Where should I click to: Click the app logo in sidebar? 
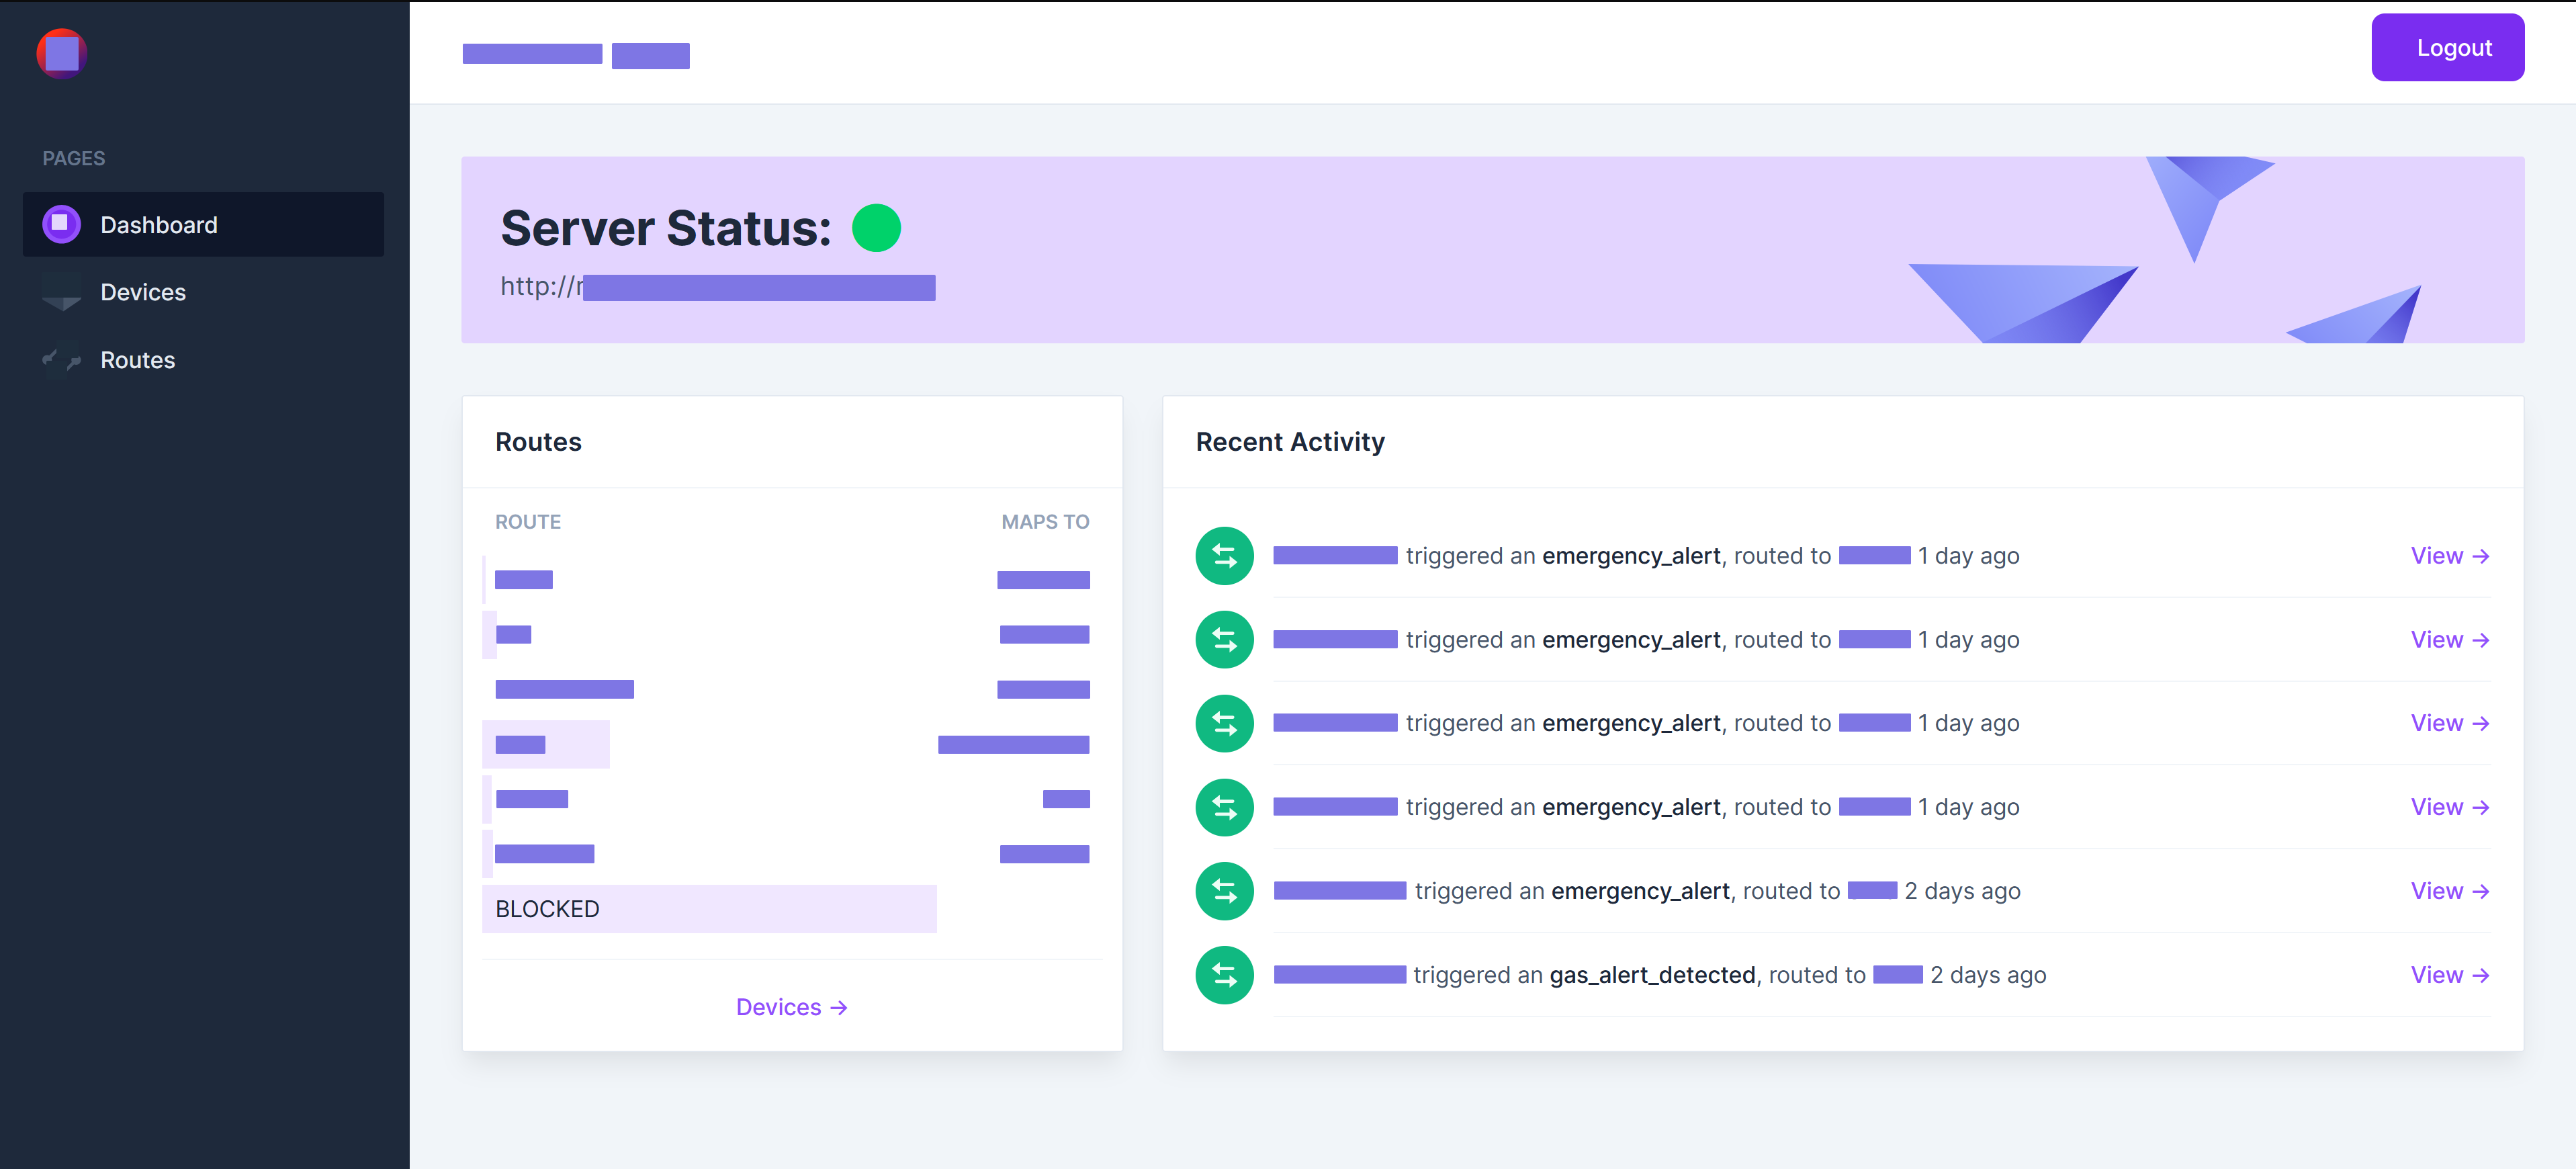62,53
